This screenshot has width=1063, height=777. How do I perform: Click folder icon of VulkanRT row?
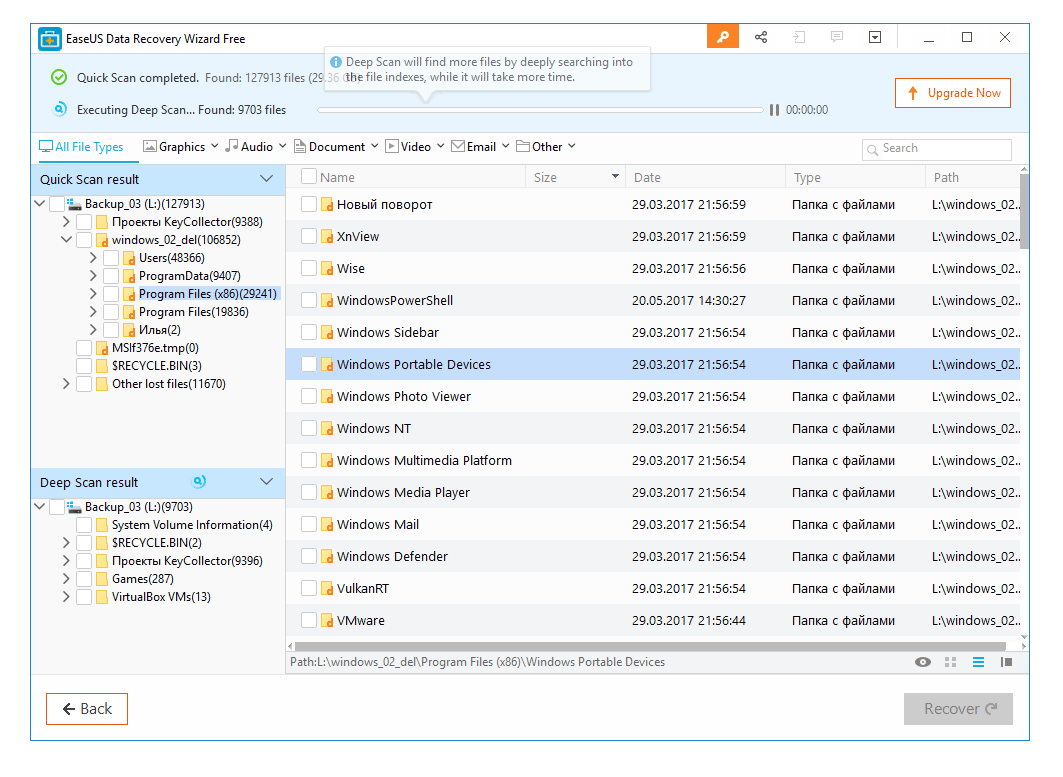(x=327, y=589)
